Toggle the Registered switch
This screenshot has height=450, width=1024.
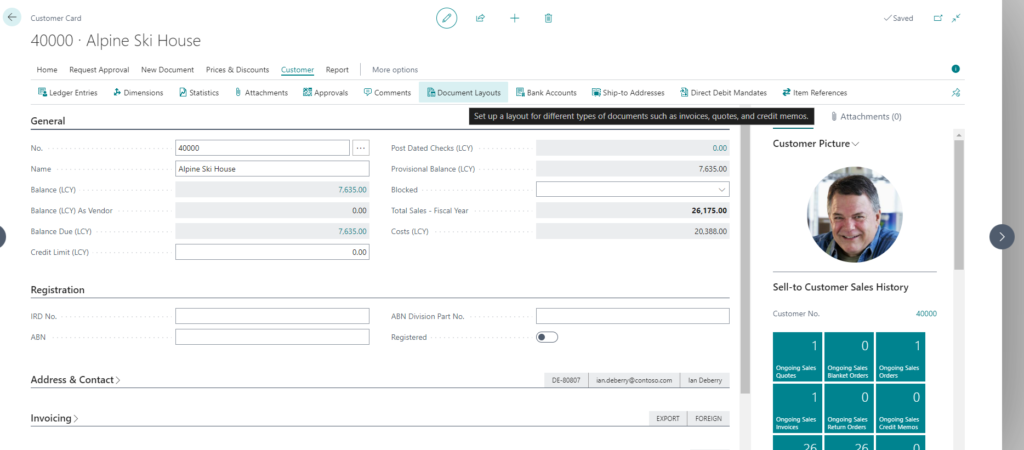click(x=547, y=337)
